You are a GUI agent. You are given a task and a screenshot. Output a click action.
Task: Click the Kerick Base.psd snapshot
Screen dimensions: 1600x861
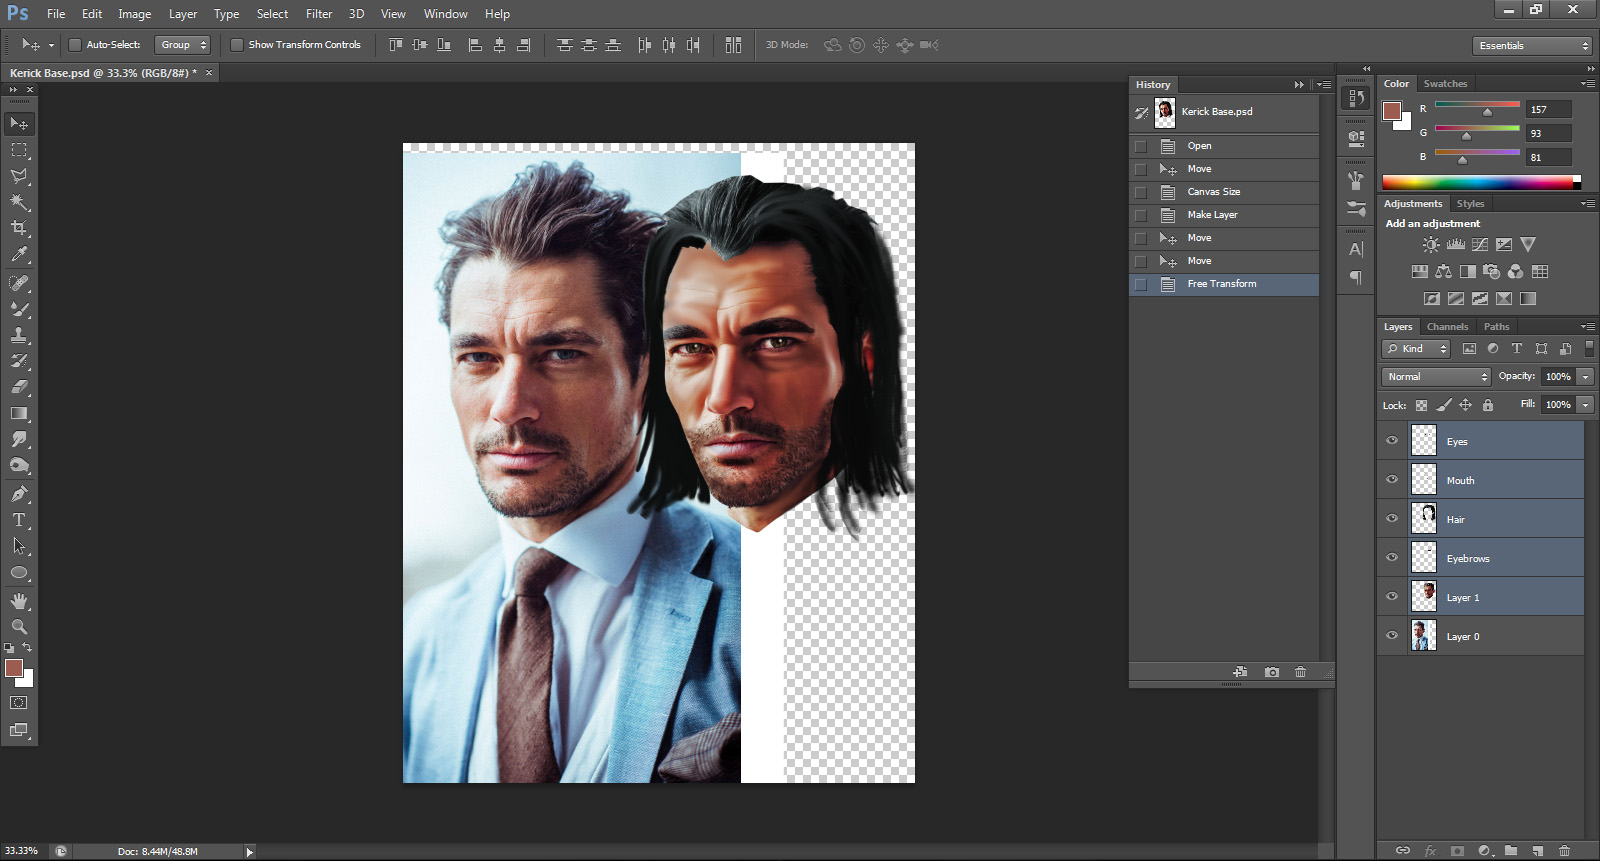[x=1224, y=113]
